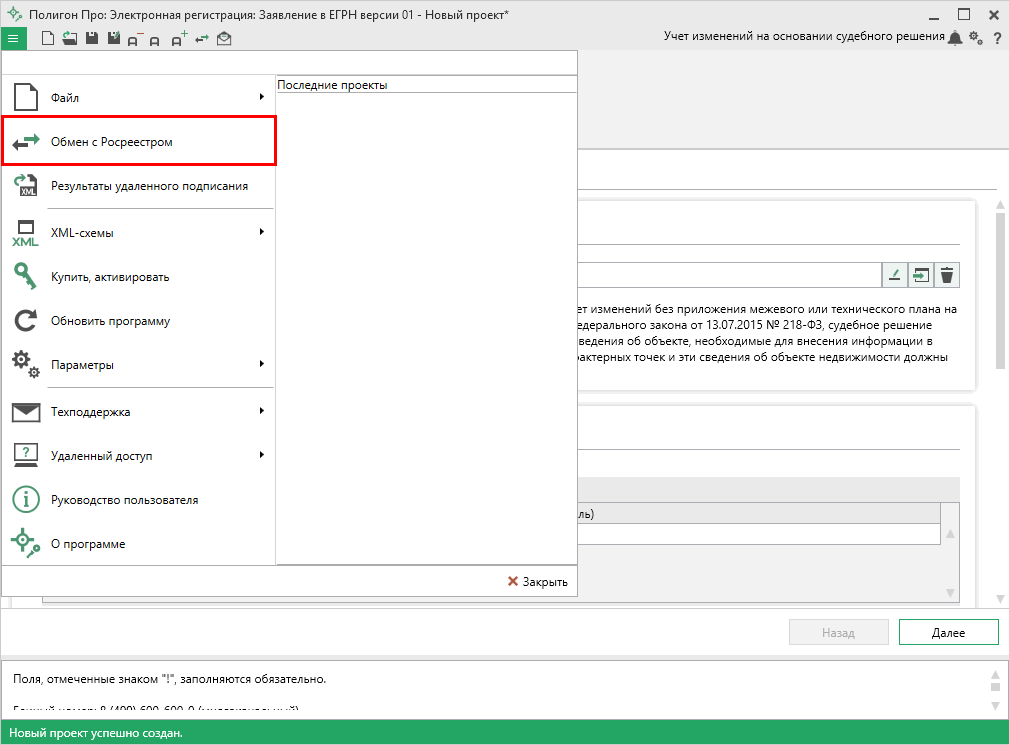Expand the XML-схемы submenu arrow
Image resolution: width=1009 pixels, height=745 pixels.
click(262, 232)
